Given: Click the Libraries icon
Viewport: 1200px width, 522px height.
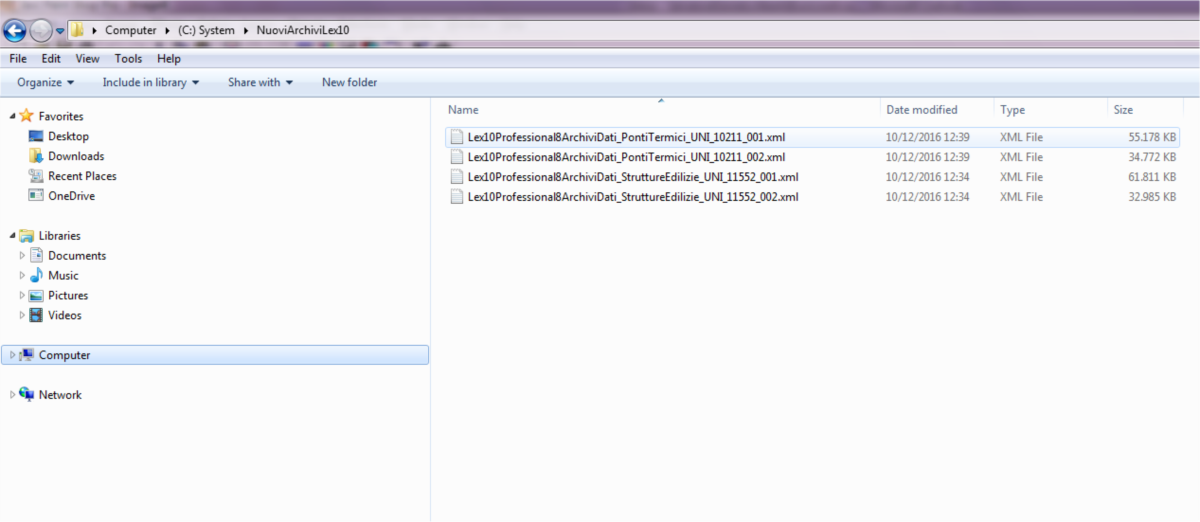Looking at the screenshot, I should tap(27, 236).
